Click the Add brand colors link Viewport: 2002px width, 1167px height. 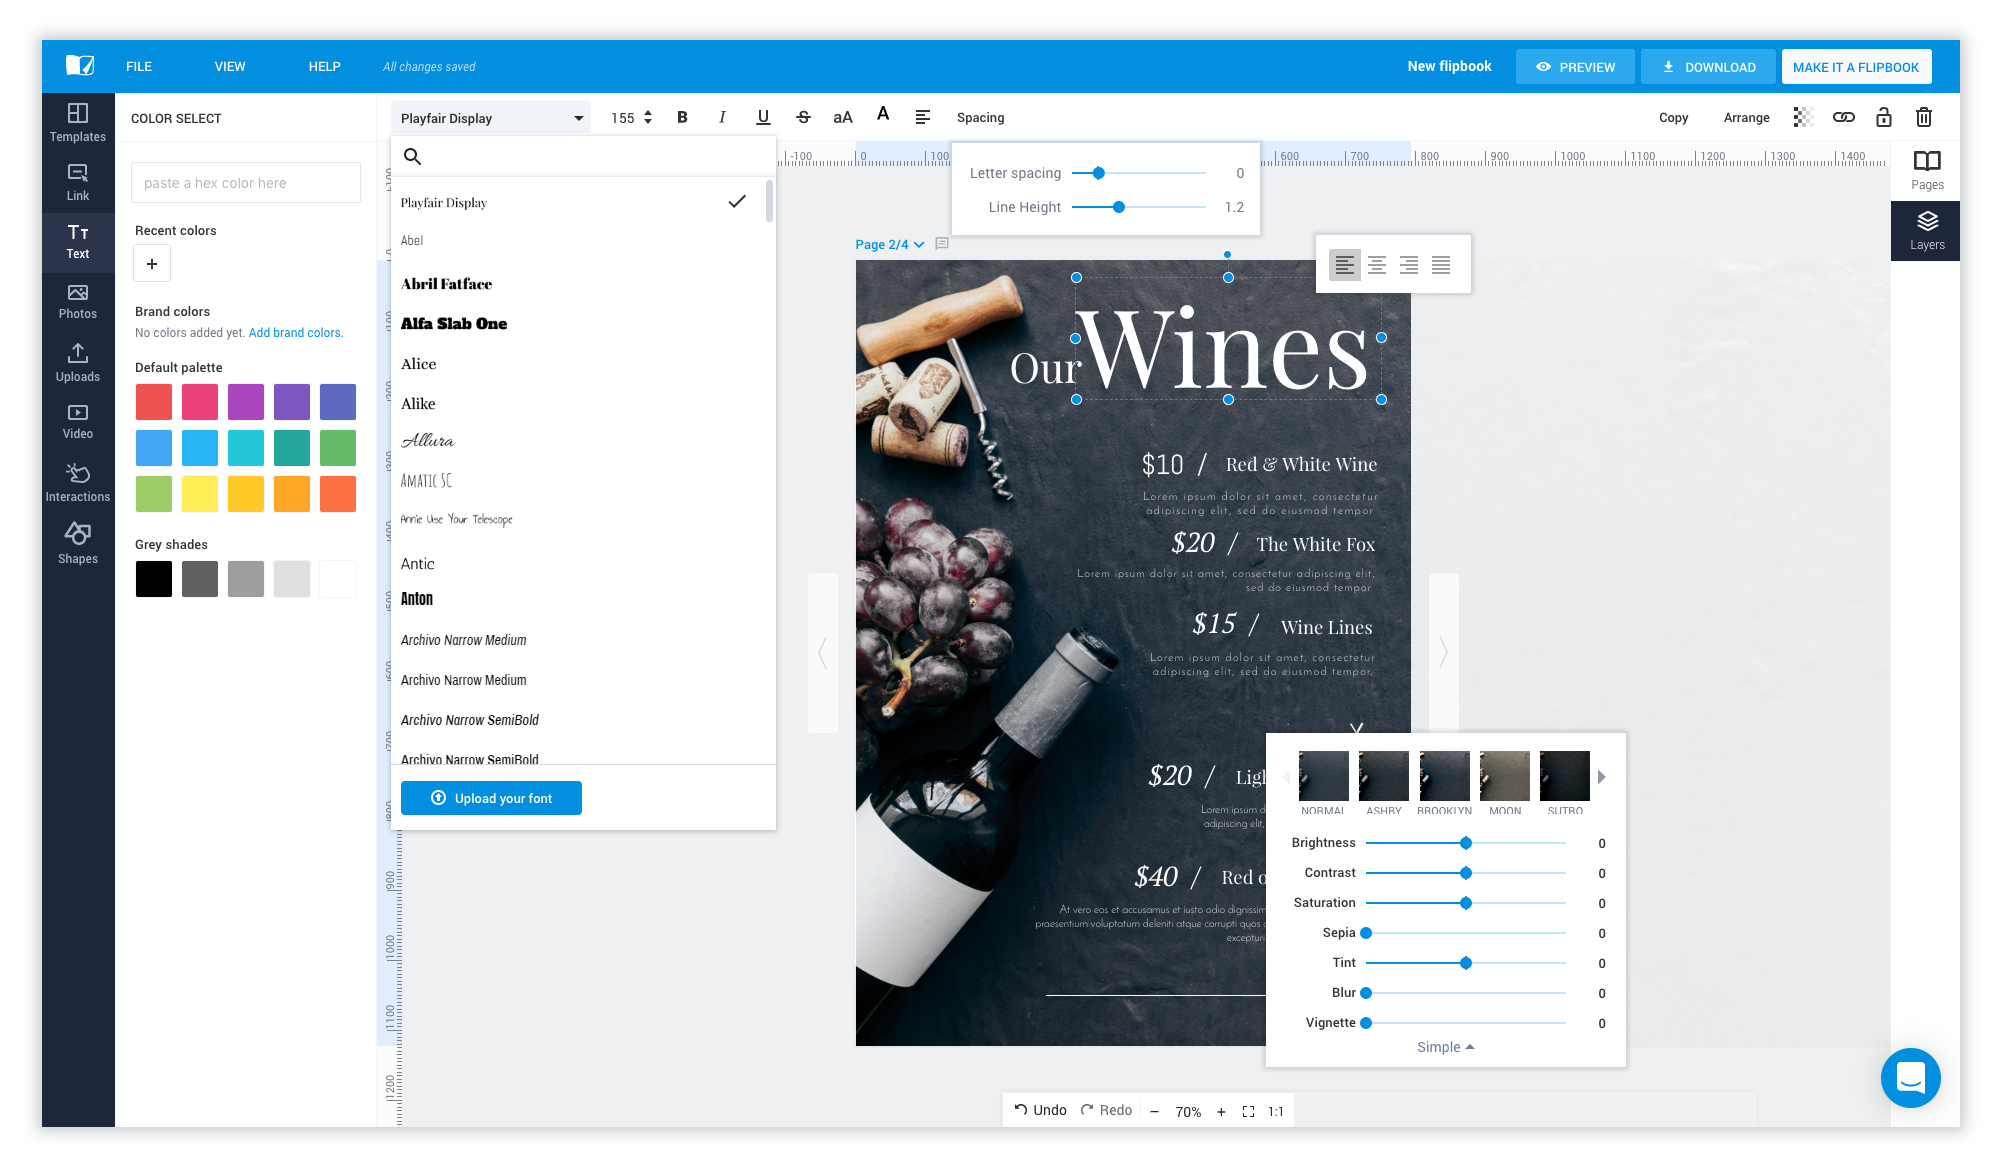[x=295, y=333]
